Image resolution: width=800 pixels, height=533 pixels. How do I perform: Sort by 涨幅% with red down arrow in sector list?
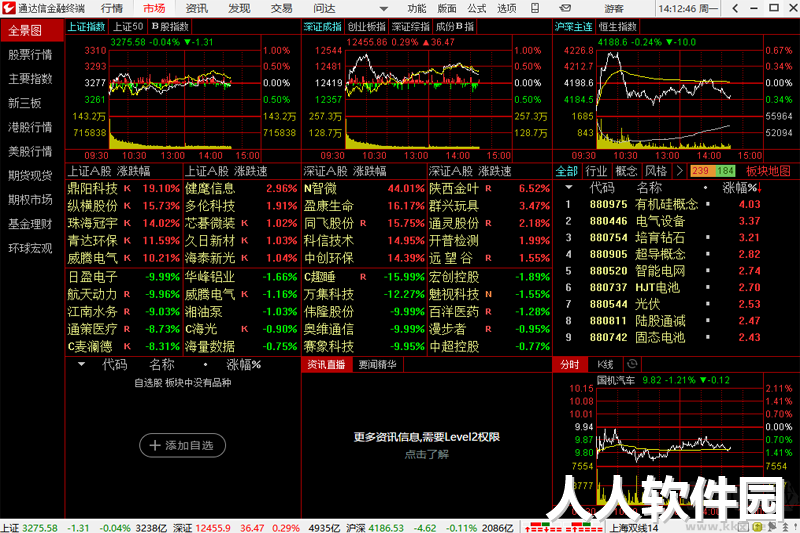(742, 188)
